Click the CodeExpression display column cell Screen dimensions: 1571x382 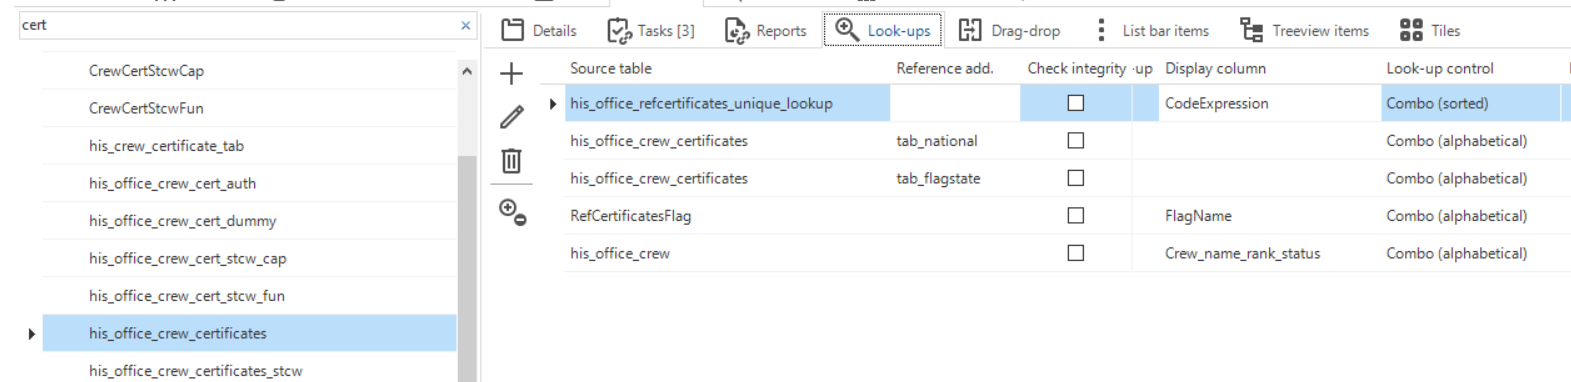point(1270,103)
